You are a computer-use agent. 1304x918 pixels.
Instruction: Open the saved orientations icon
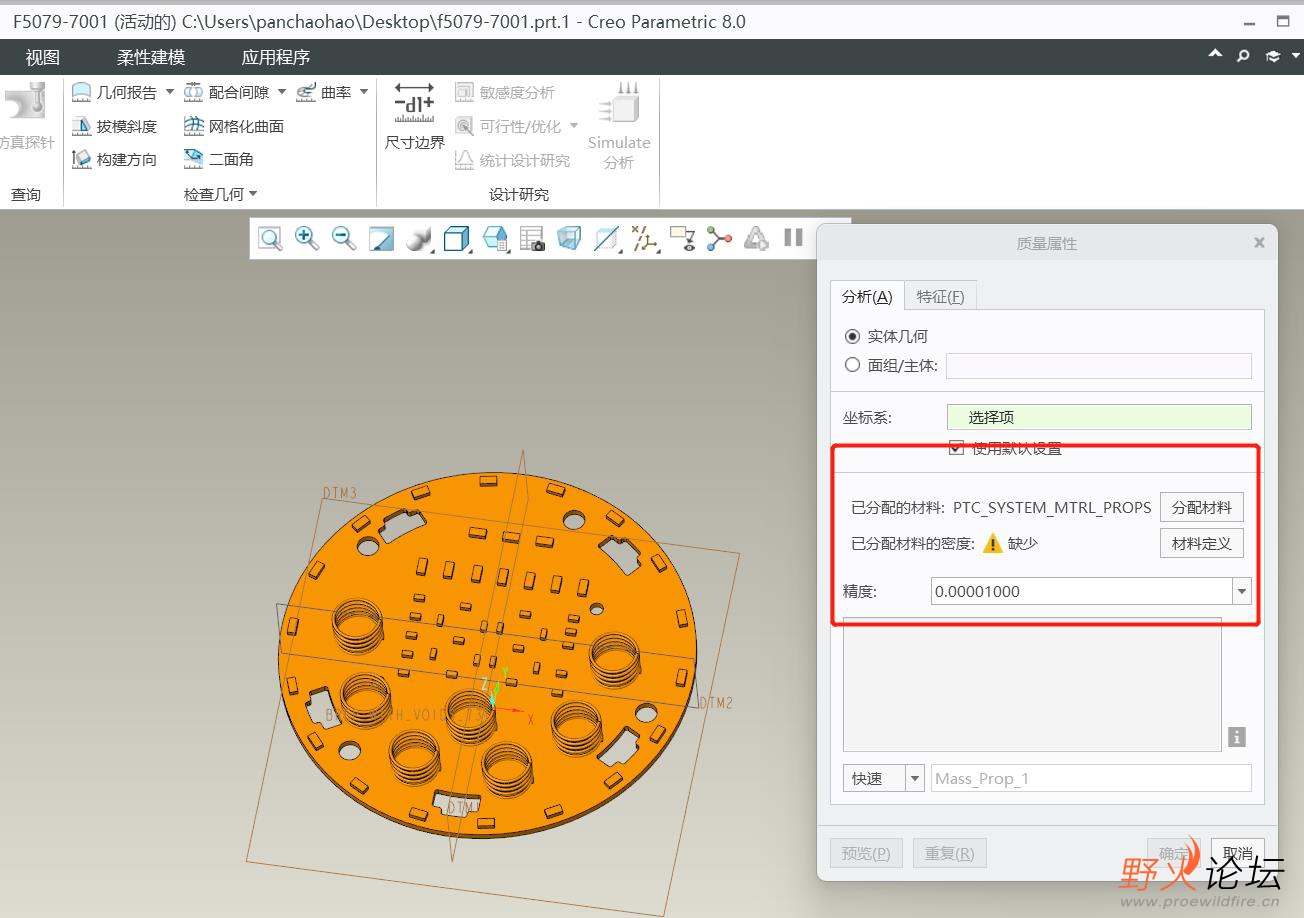coord(495,238)
